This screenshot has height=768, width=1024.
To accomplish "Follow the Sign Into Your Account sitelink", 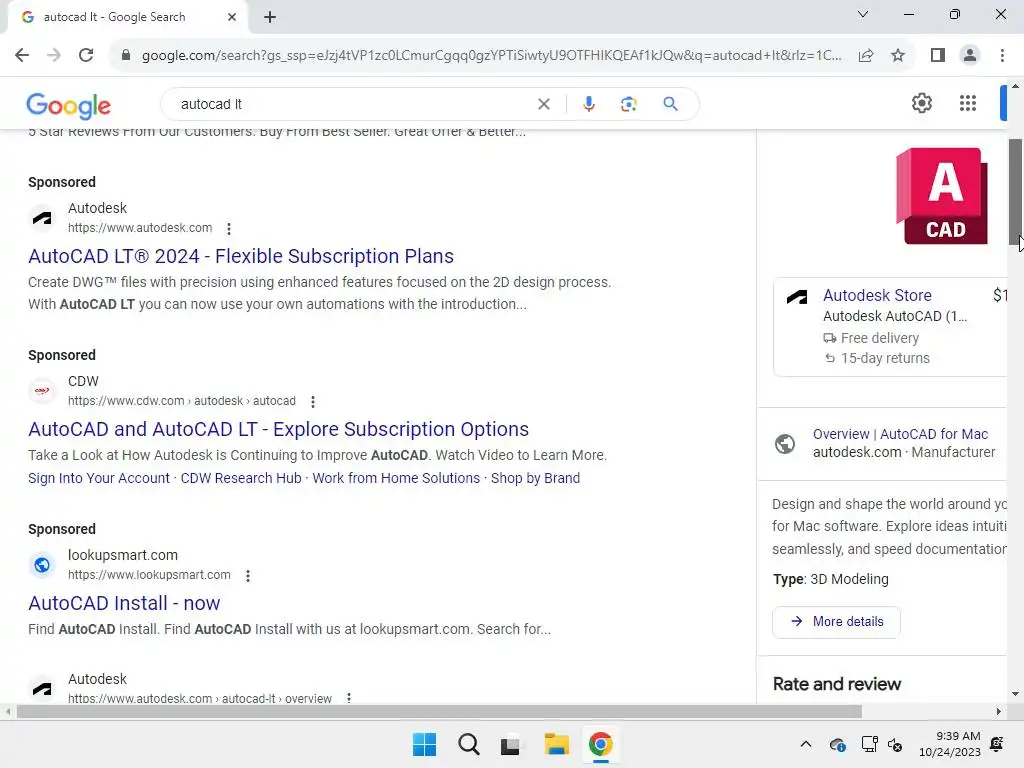I will [x=99, y=478].
